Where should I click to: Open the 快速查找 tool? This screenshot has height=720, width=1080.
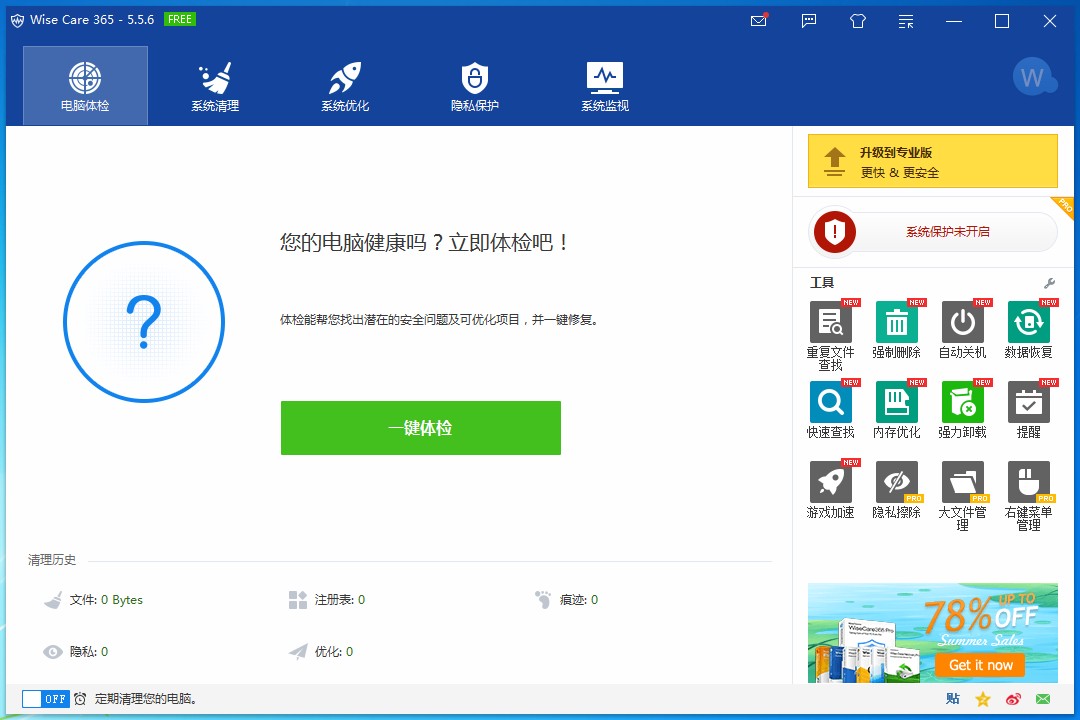(x=831, y=409)
